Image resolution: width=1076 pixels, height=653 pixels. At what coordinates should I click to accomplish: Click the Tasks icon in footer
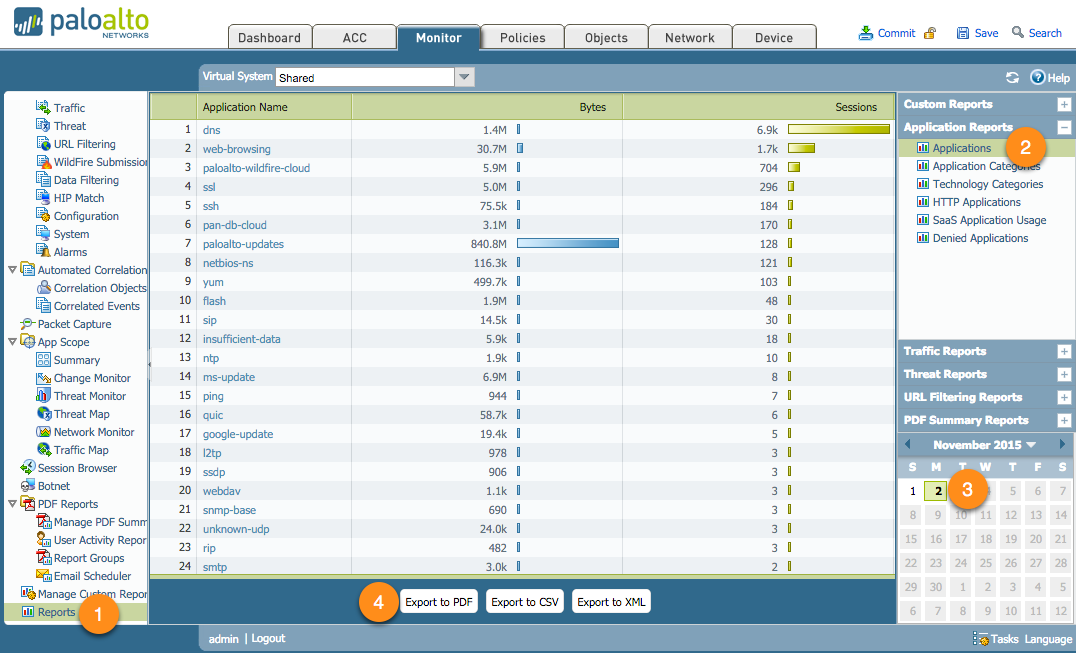(x=981, y=638)
